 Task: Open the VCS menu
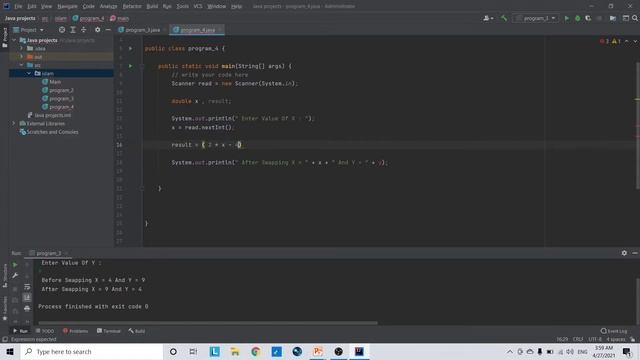tap(198, 6)
